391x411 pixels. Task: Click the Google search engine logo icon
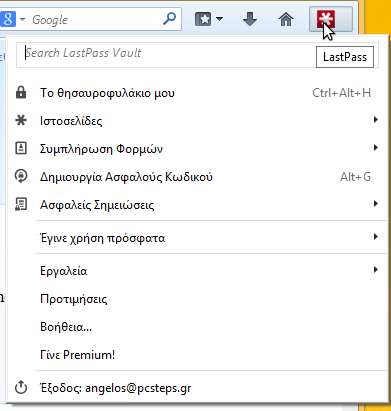8,19
